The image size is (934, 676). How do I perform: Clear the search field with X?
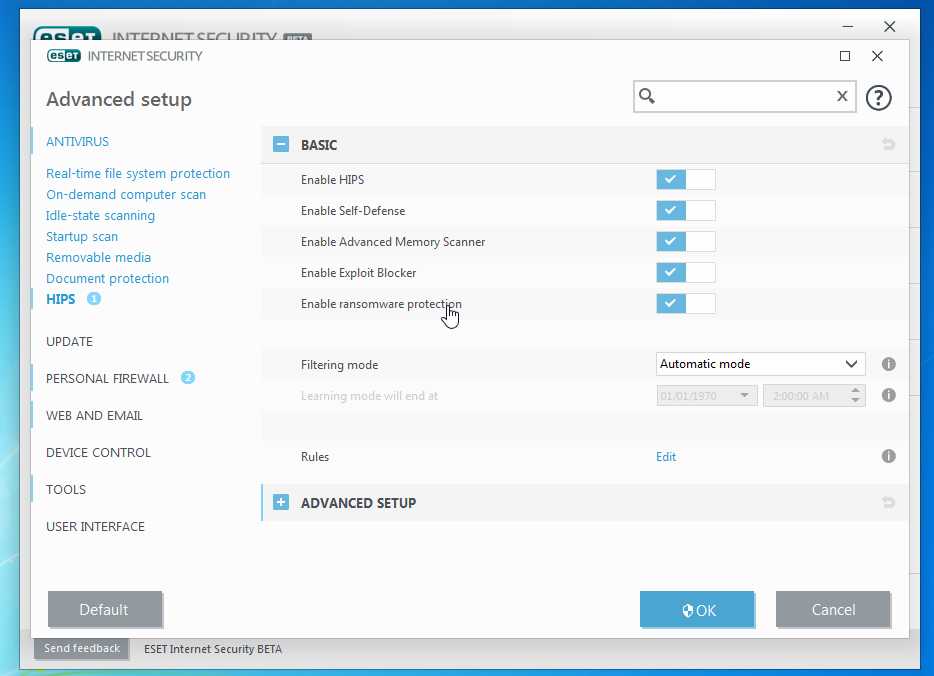(x=842, y=96)
